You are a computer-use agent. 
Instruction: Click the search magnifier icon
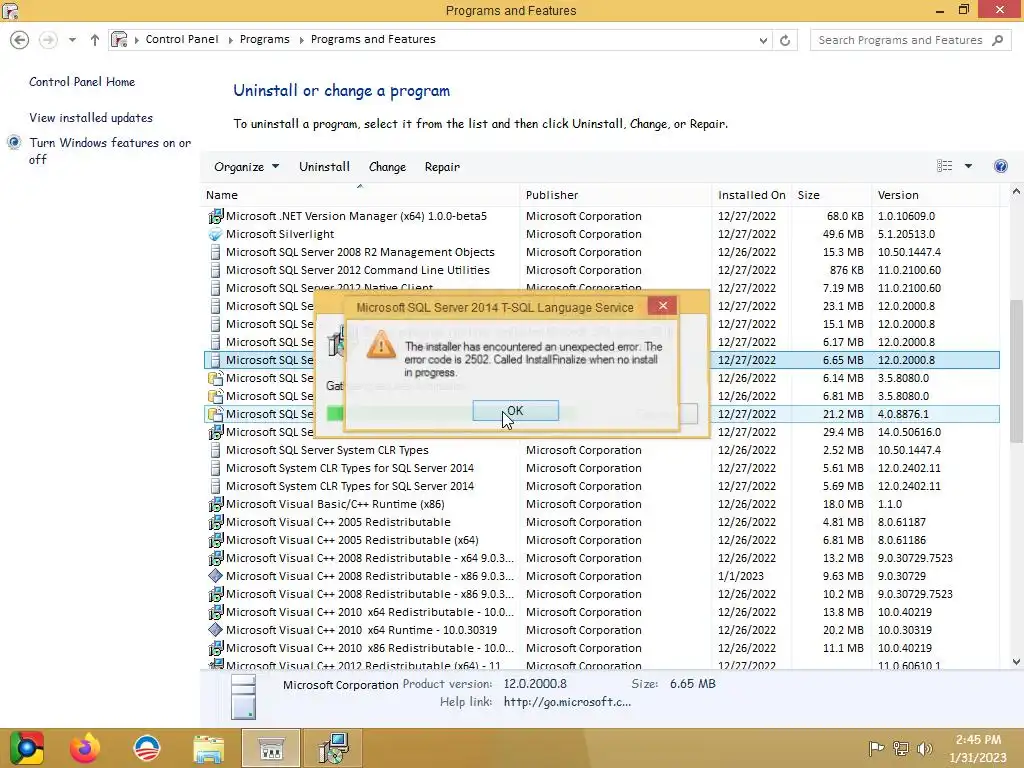coord(997,40)
